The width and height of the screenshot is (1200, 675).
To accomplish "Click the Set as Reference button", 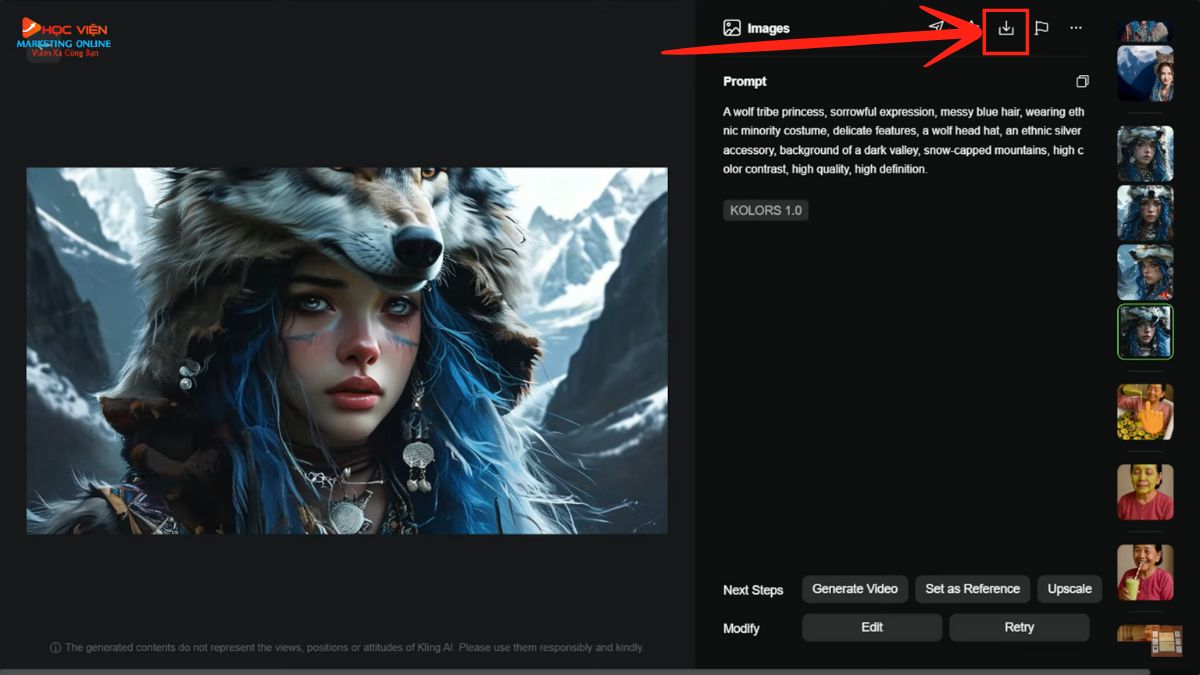I will click(x=972, y=589).
